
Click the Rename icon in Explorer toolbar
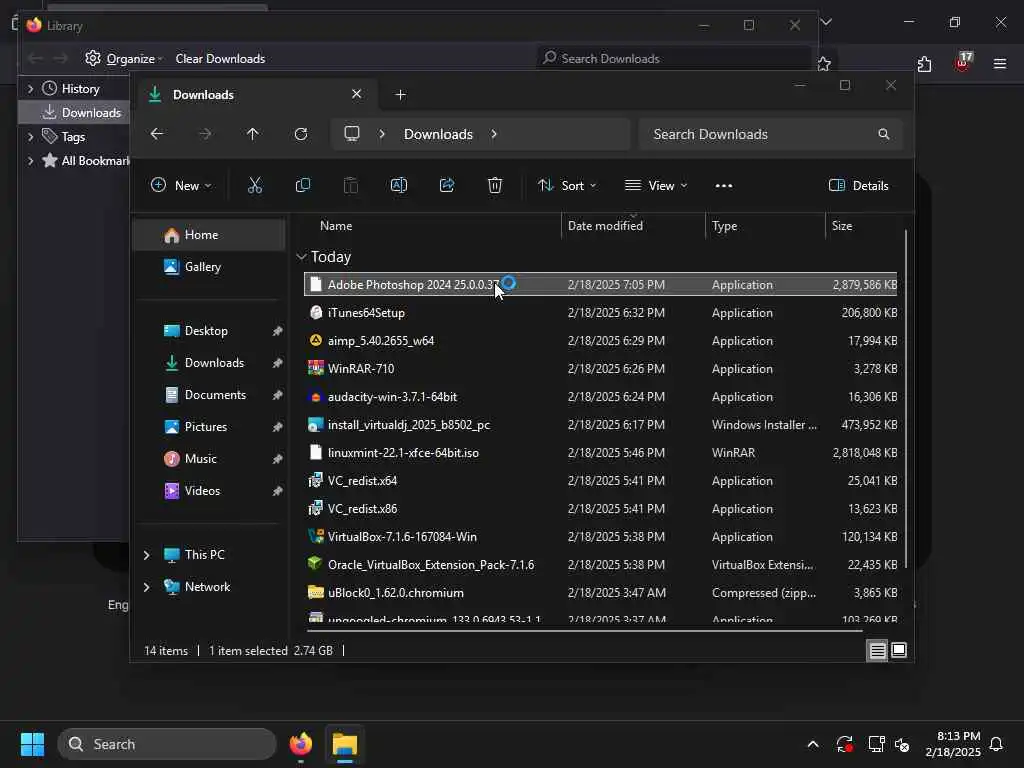[398, 185]
